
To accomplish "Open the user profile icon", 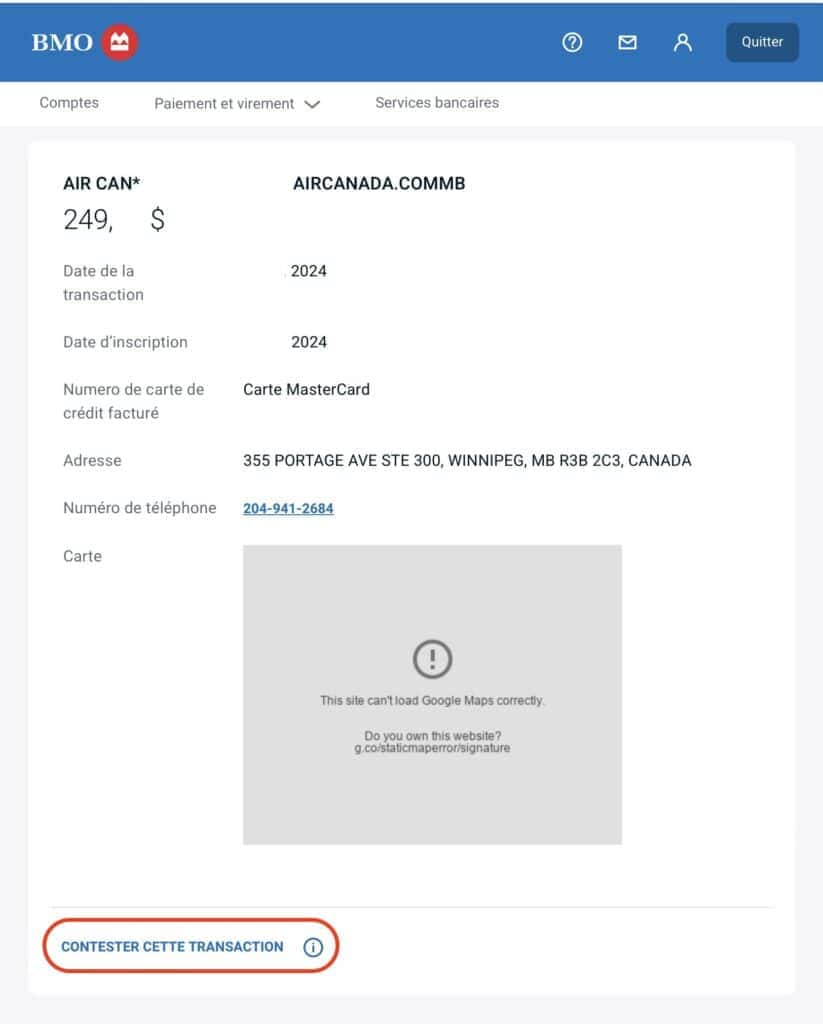I will [x=683, y=43].
